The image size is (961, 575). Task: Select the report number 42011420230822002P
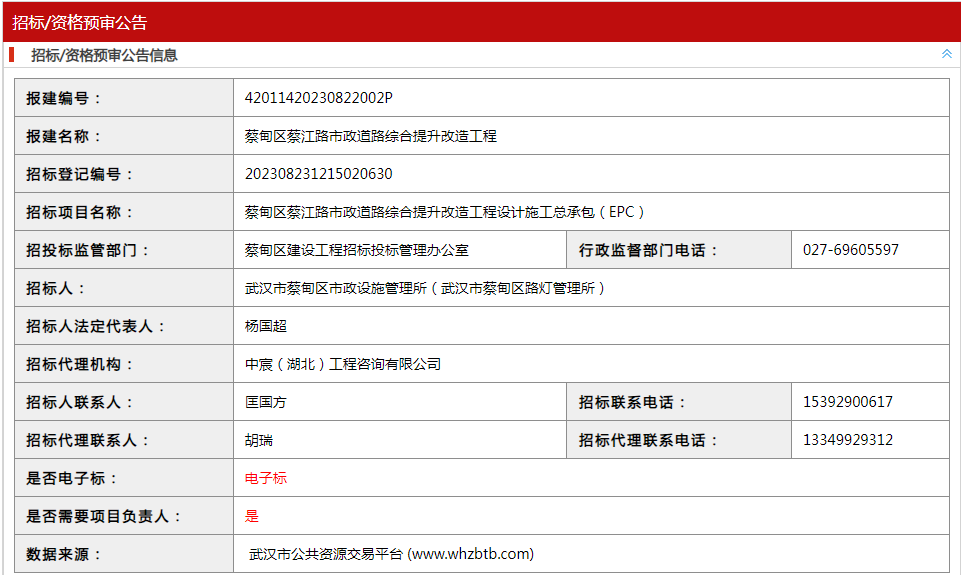point(319,98)
